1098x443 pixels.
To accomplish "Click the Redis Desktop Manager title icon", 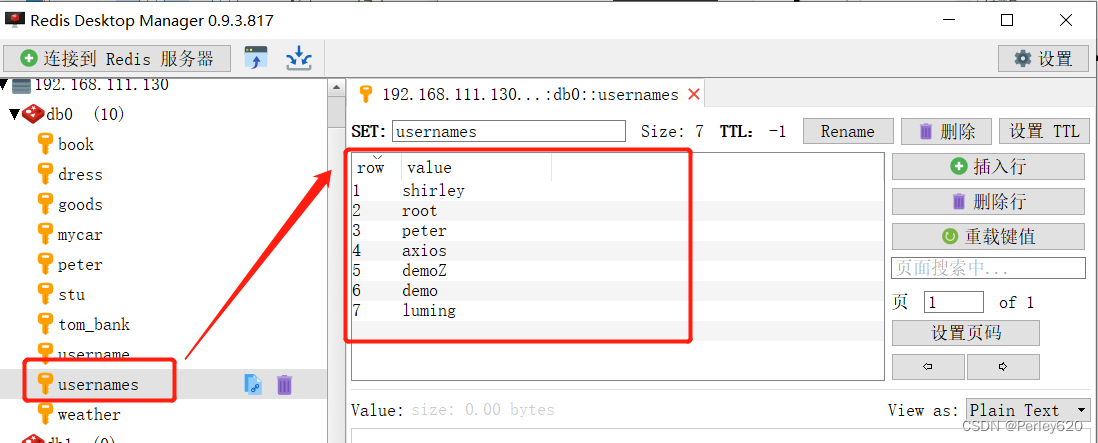I will pyautogui.click(x=15, y=20).
